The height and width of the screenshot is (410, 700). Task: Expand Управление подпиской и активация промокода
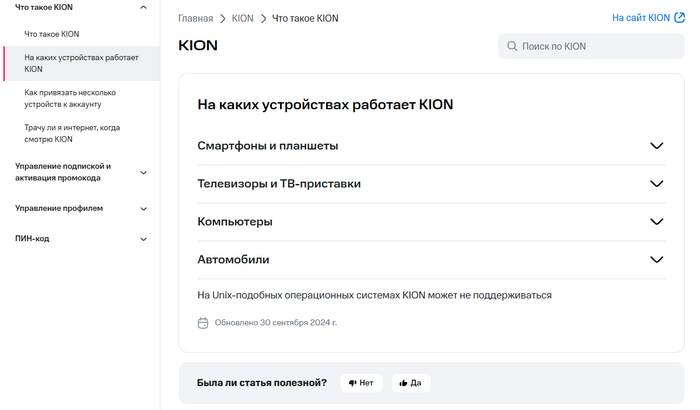tap(143, 172)
